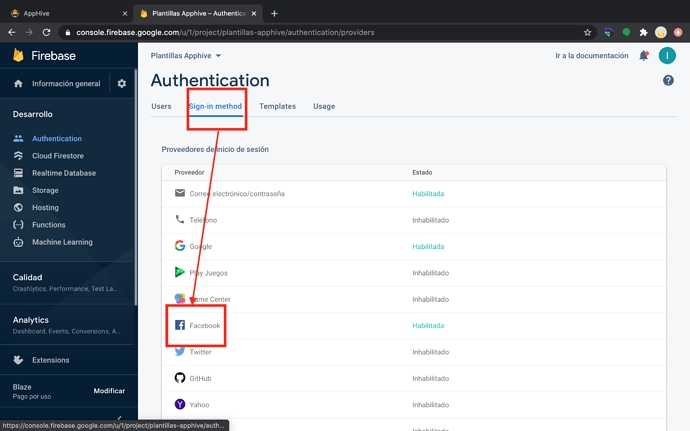Open project settings gear icon
690x431 pixels.
point(122,84)
